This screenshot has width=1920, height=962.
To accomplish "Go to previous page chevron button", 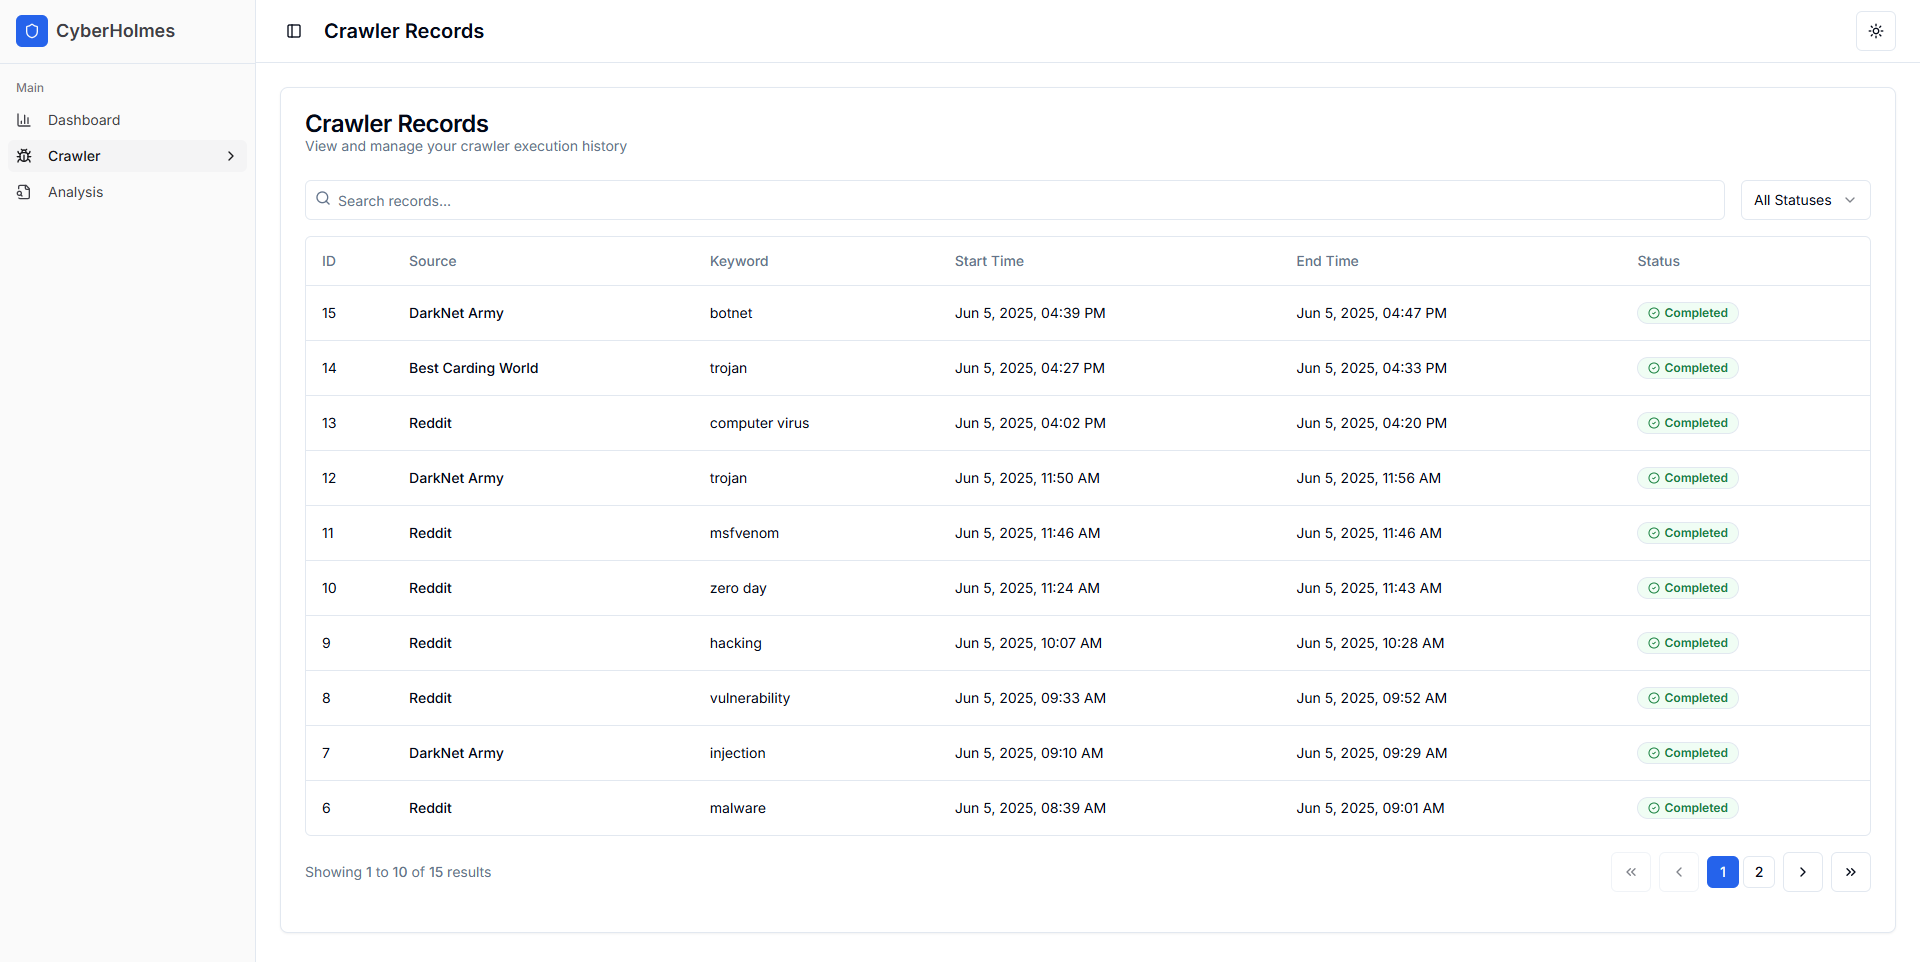I will click(x=1679, y=872).
